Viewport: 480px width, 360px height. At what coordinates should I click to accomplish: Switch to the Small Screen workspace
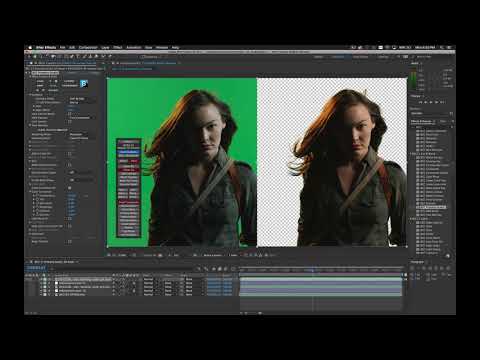tap(361, 57)
